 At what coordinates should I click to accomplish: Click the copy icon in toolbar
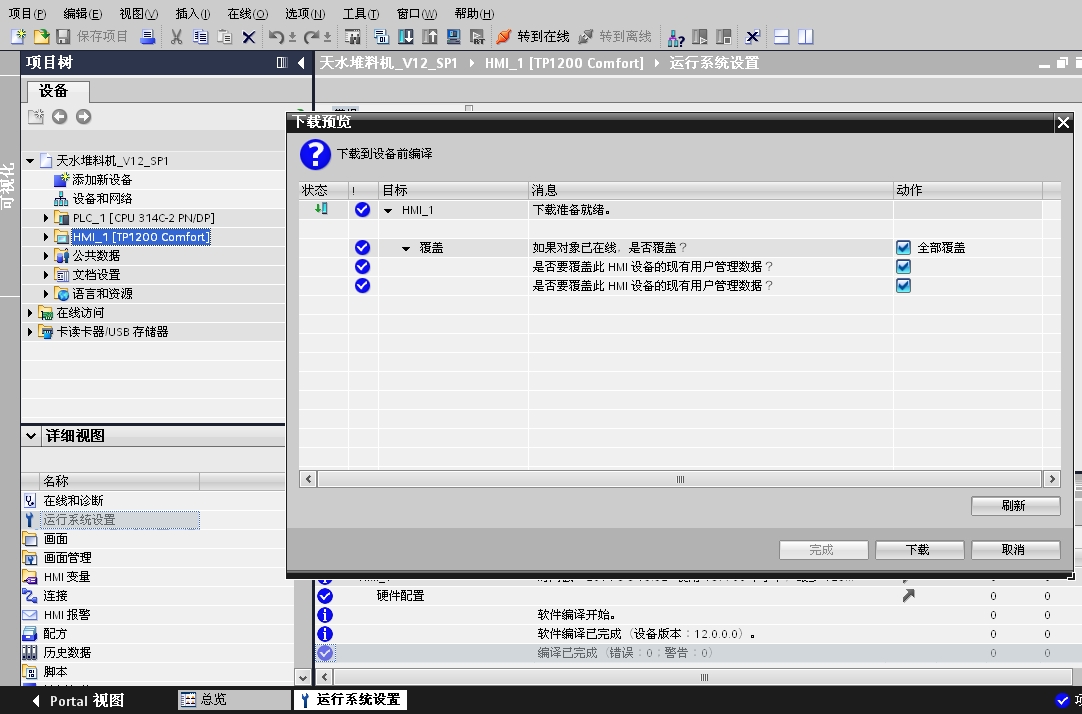(201, 37)
